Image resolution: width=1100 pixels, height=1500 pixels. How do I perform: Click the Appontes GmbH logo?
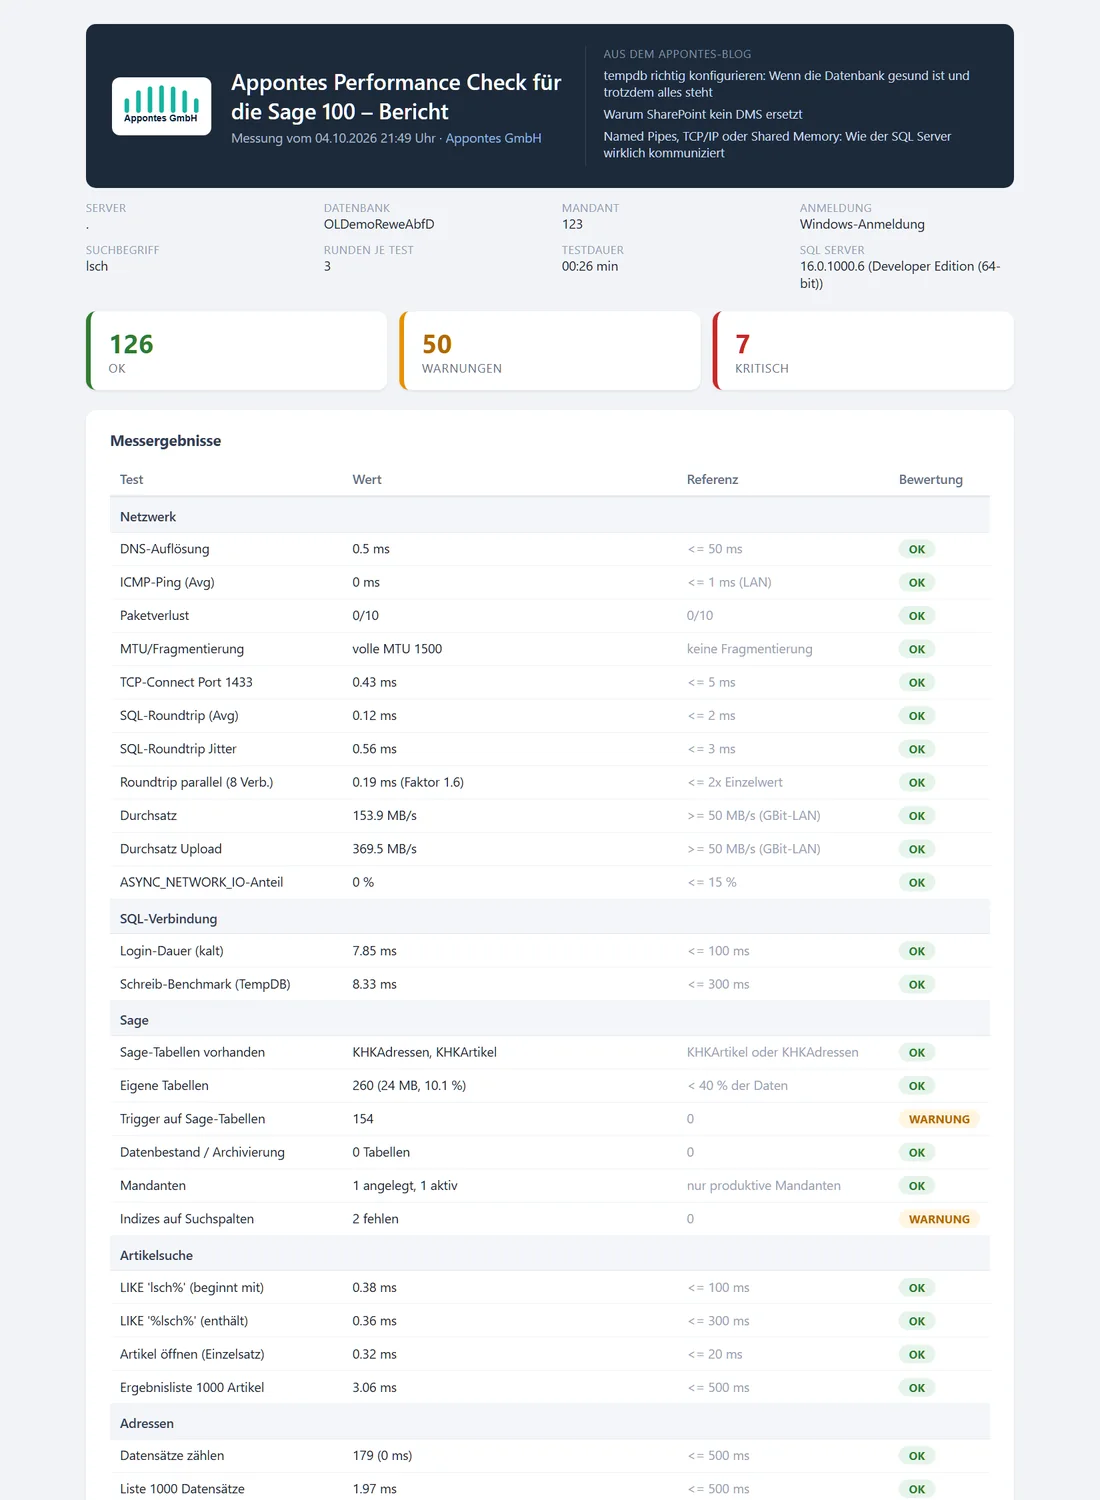161,106
